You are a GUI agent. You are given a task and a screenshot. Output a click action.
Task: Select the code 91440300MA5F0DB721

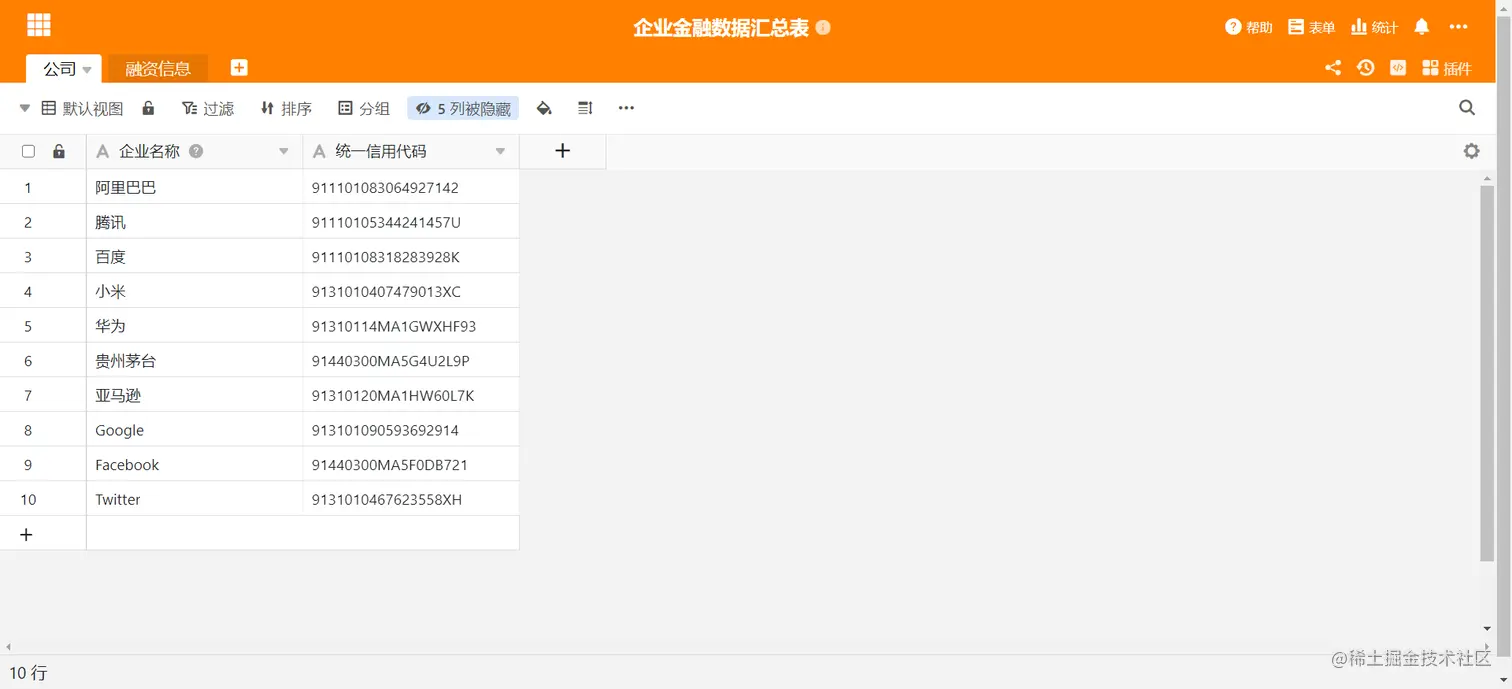(411, 464)
